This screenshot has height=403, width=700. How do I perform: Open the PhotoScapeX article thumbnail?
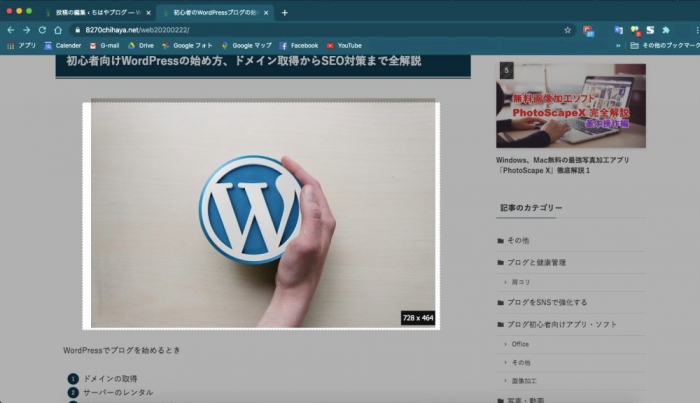coord(571,106)
